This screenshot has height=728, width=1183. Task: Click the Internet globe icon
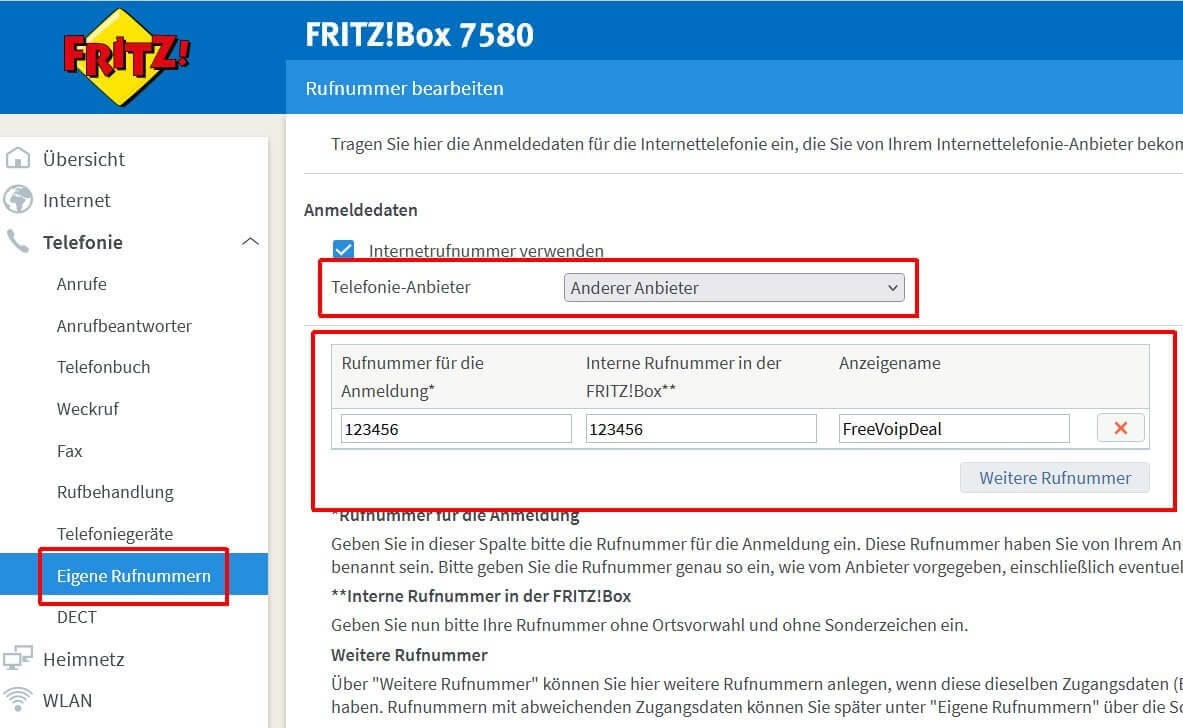coord(18,200)
